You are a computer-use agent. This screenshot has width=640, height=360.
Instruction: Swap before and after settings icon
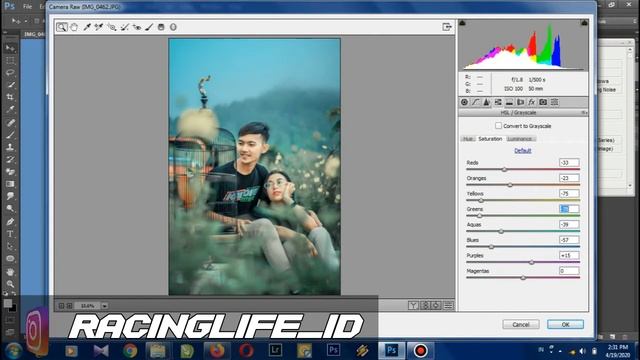point(425,305)
